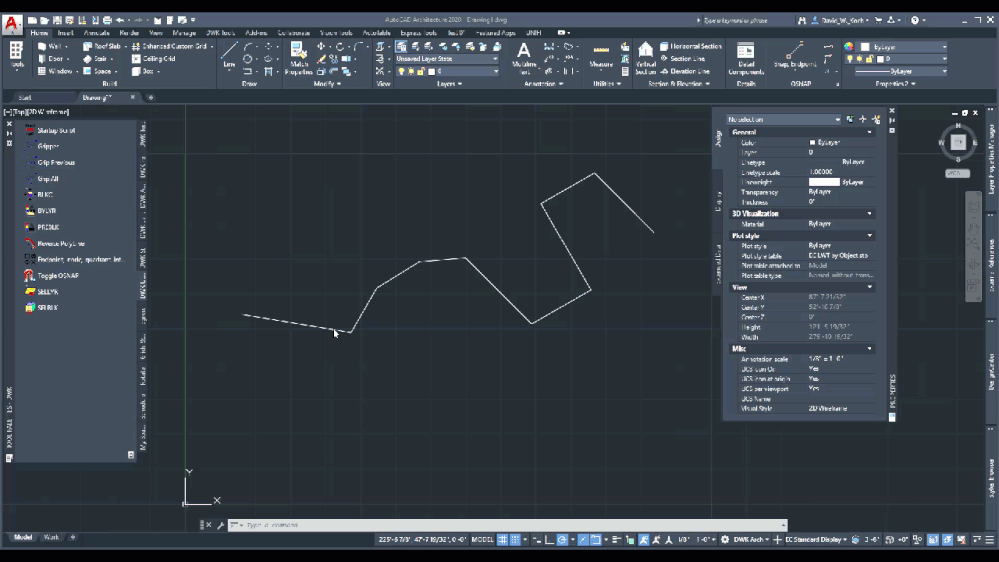This screenshot has width=999, height=562.
Task: Open Detail Components
Action: pos(745,58)
